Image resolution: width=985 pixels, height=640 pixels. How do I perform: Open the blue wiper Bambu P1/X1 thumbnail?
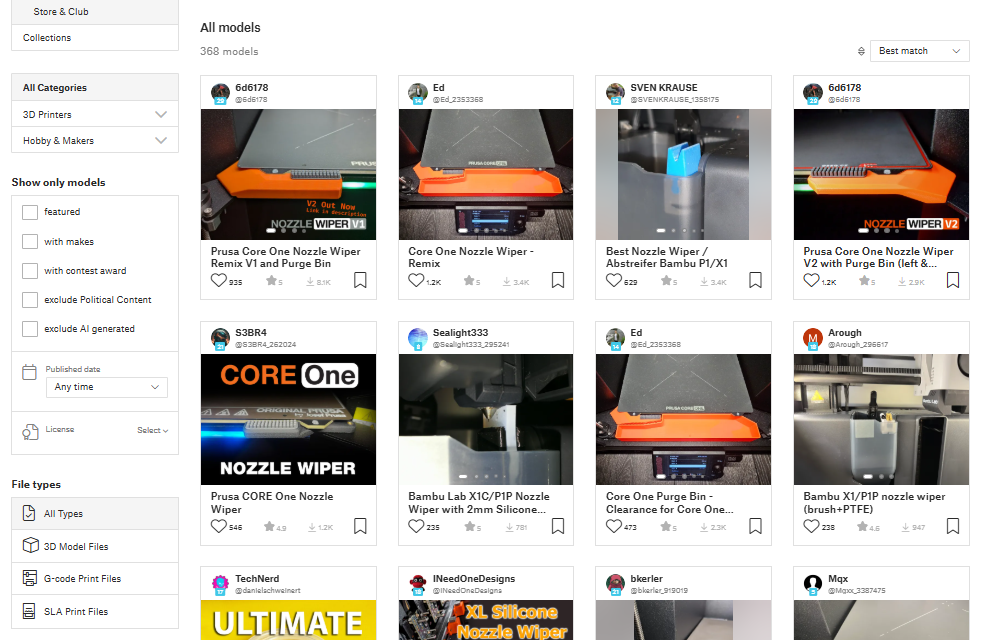[x=683, y=175]
